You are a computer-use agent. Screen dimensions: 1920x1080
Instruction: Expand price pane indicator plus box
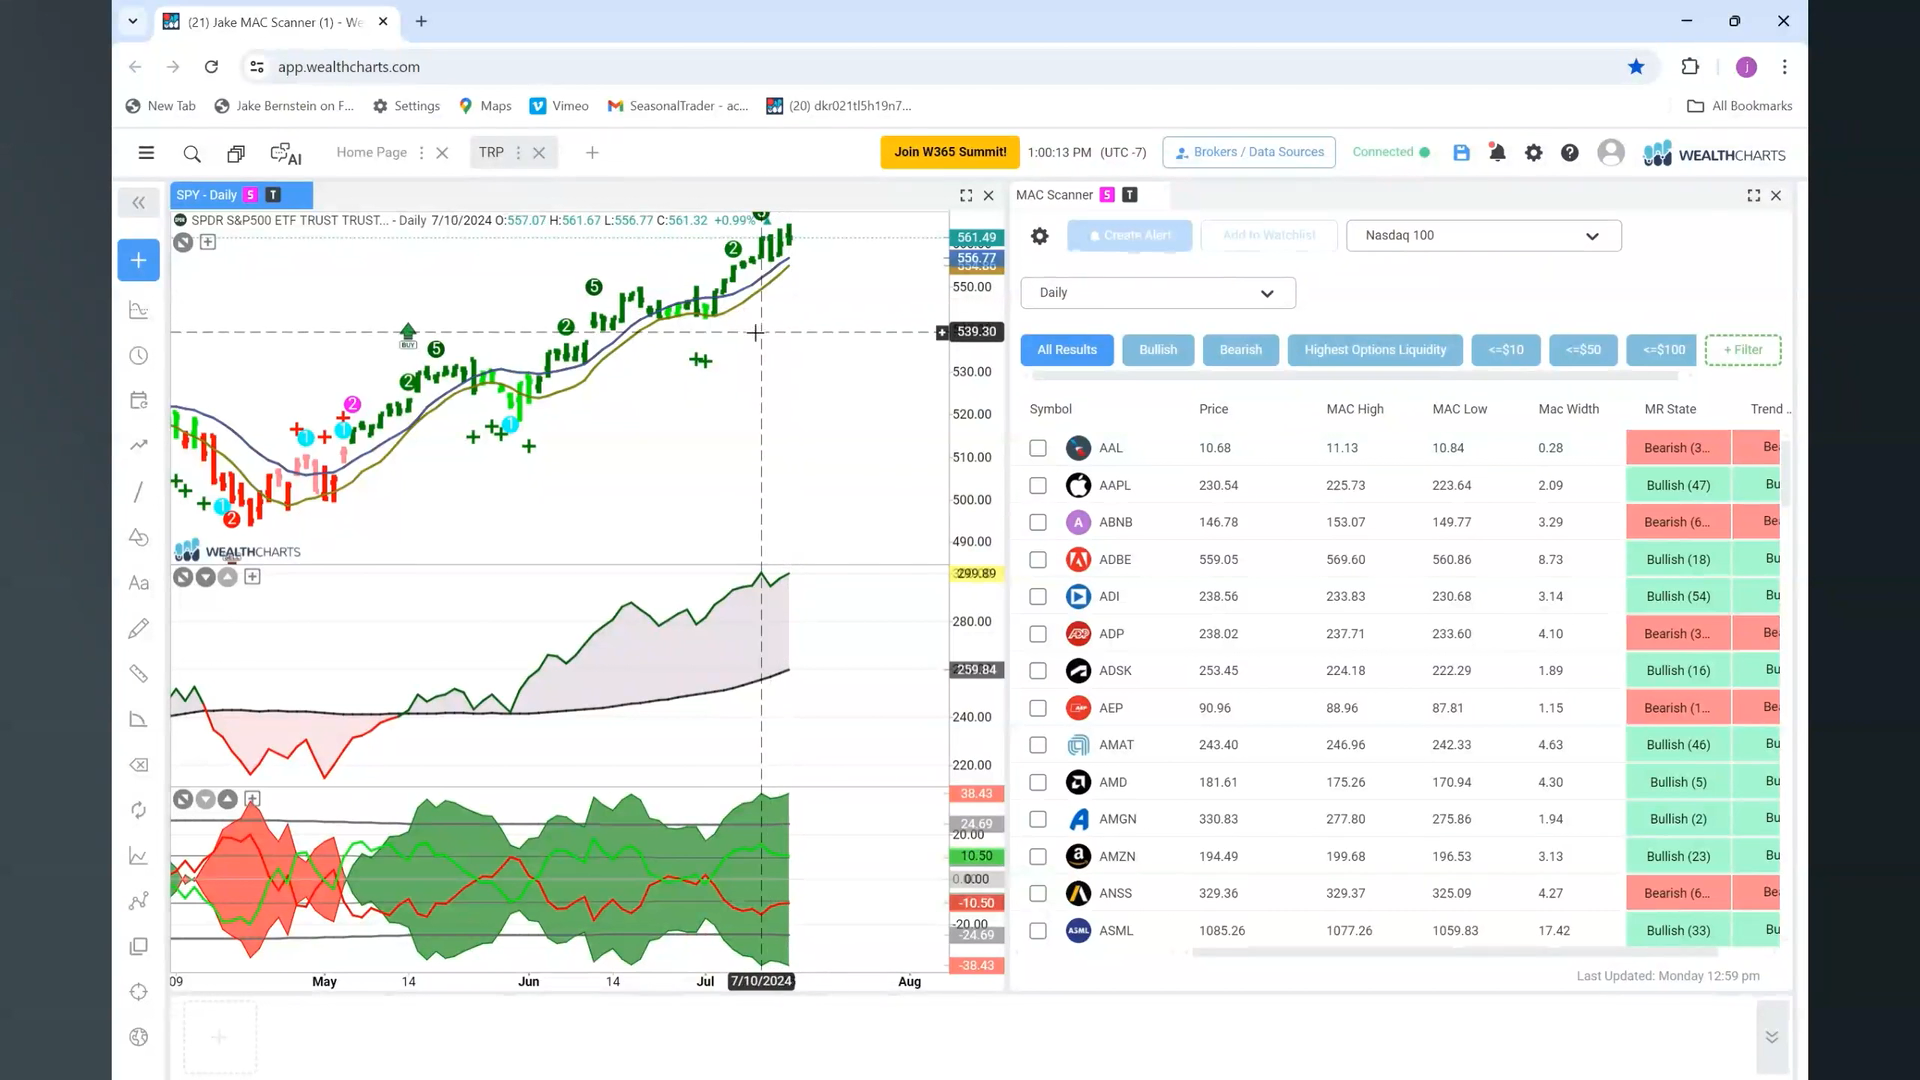208,242
